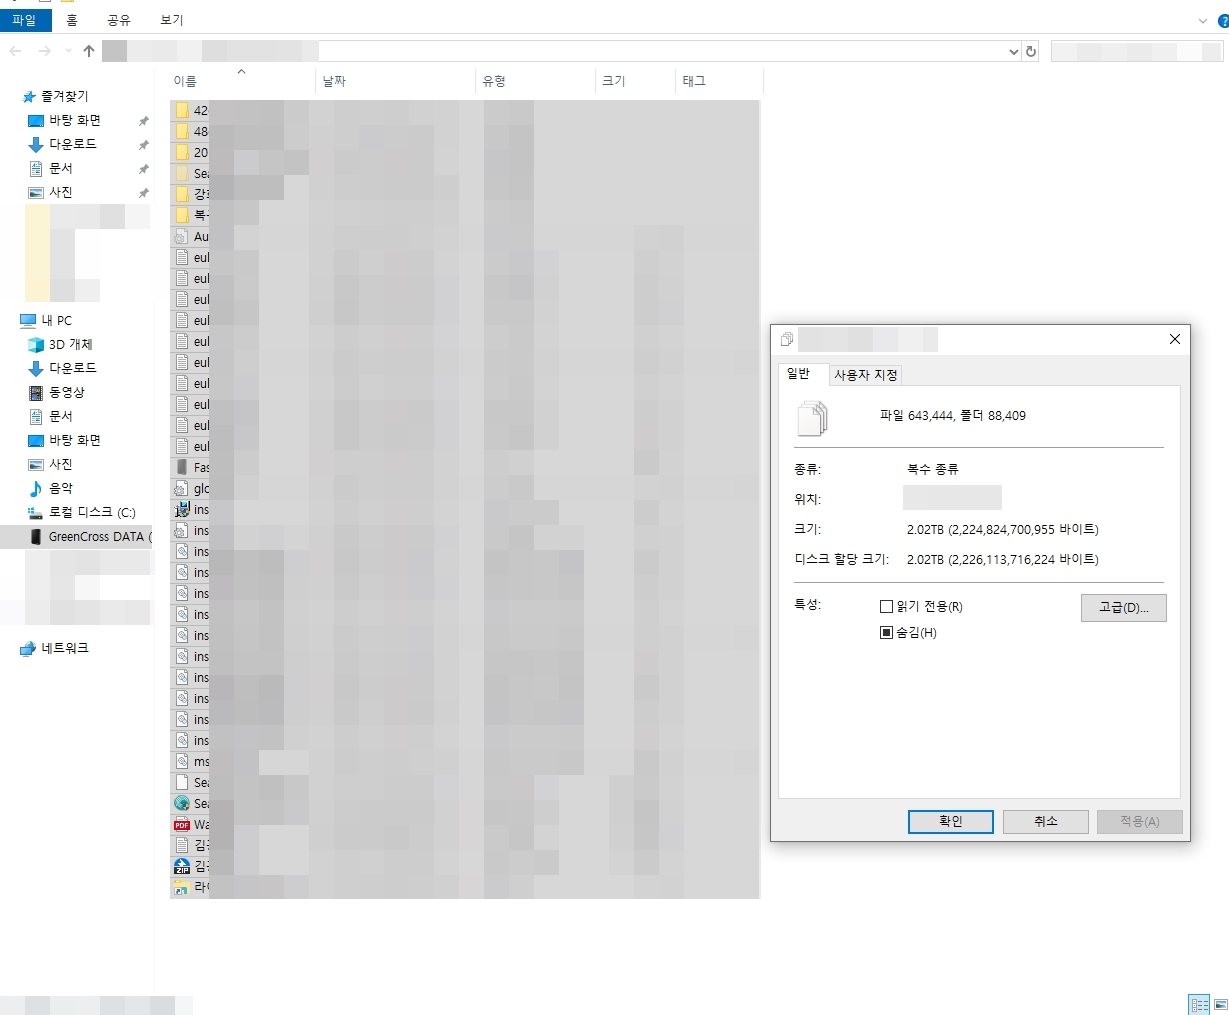
Task: Click the pin icon beside pinned 문서
Action: point(143,169)
